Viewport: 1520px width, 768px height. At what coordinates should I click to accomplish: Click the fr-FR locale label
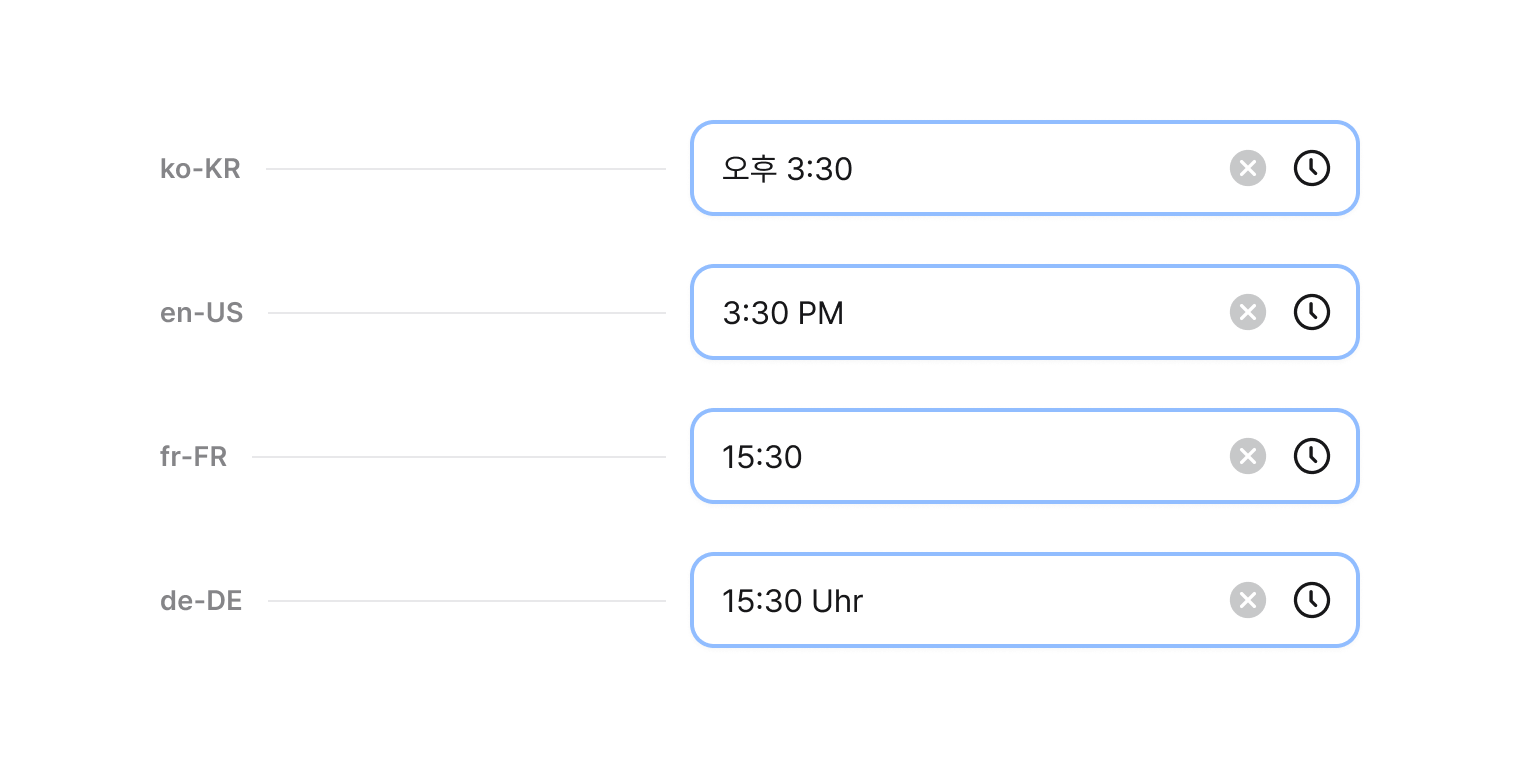(194, 457)
